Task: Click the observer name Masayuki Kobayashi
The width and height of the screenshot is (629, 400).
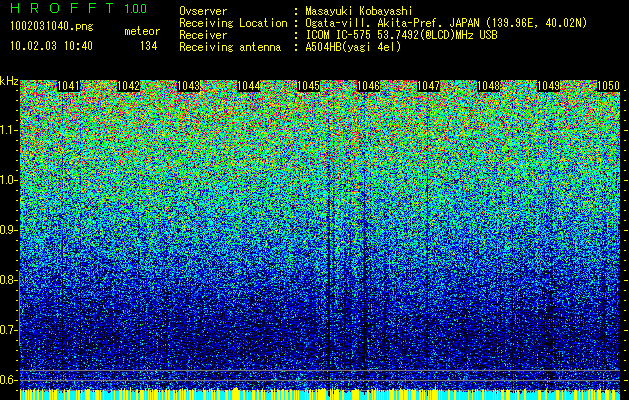Action: click(x=359, y=11)
